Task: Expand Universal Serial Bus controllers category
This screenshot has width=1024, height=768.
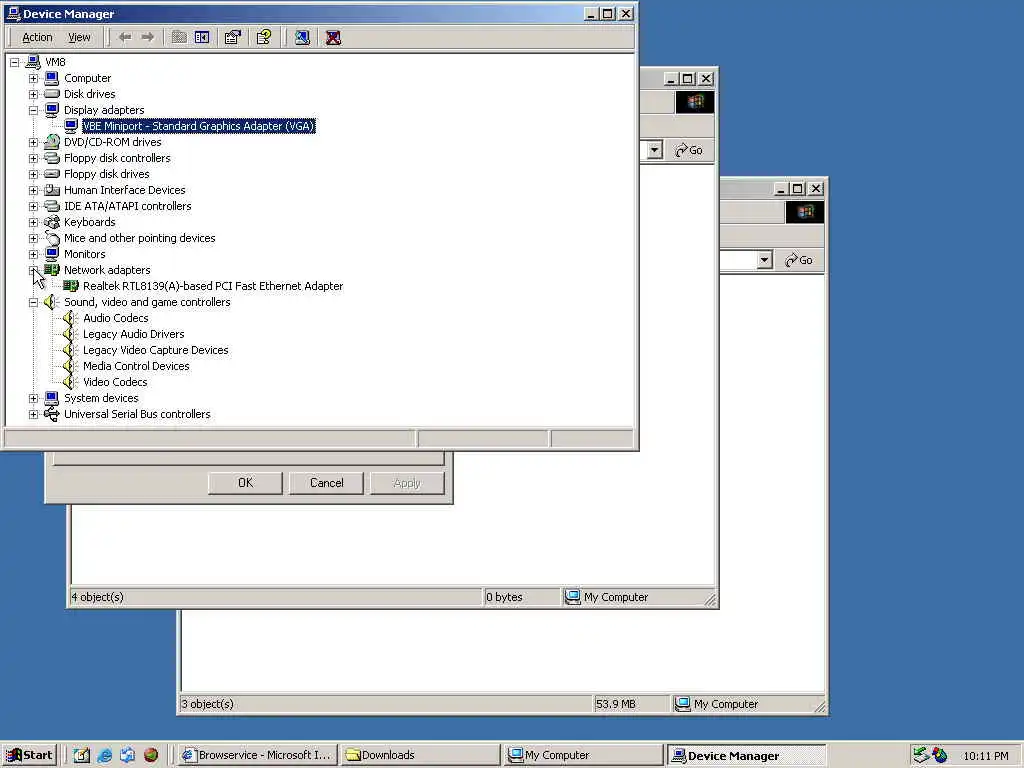Action: click(x=33, y=414)
